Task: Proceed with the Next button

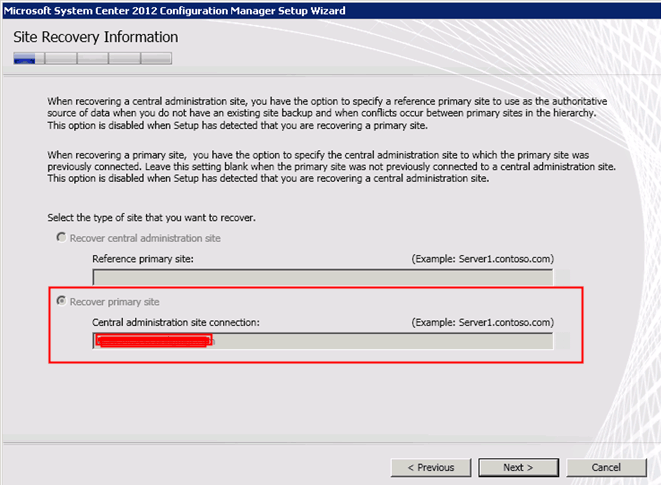Action: coord(519,468)
